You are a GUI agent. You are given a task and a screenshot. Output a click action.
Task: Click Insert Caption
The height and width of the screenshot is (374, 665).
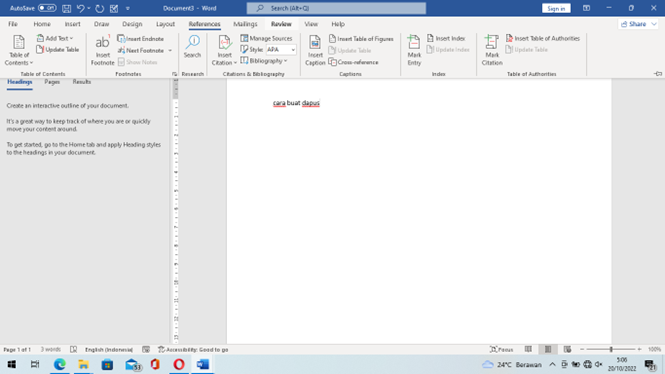click(x=315, y=50)
